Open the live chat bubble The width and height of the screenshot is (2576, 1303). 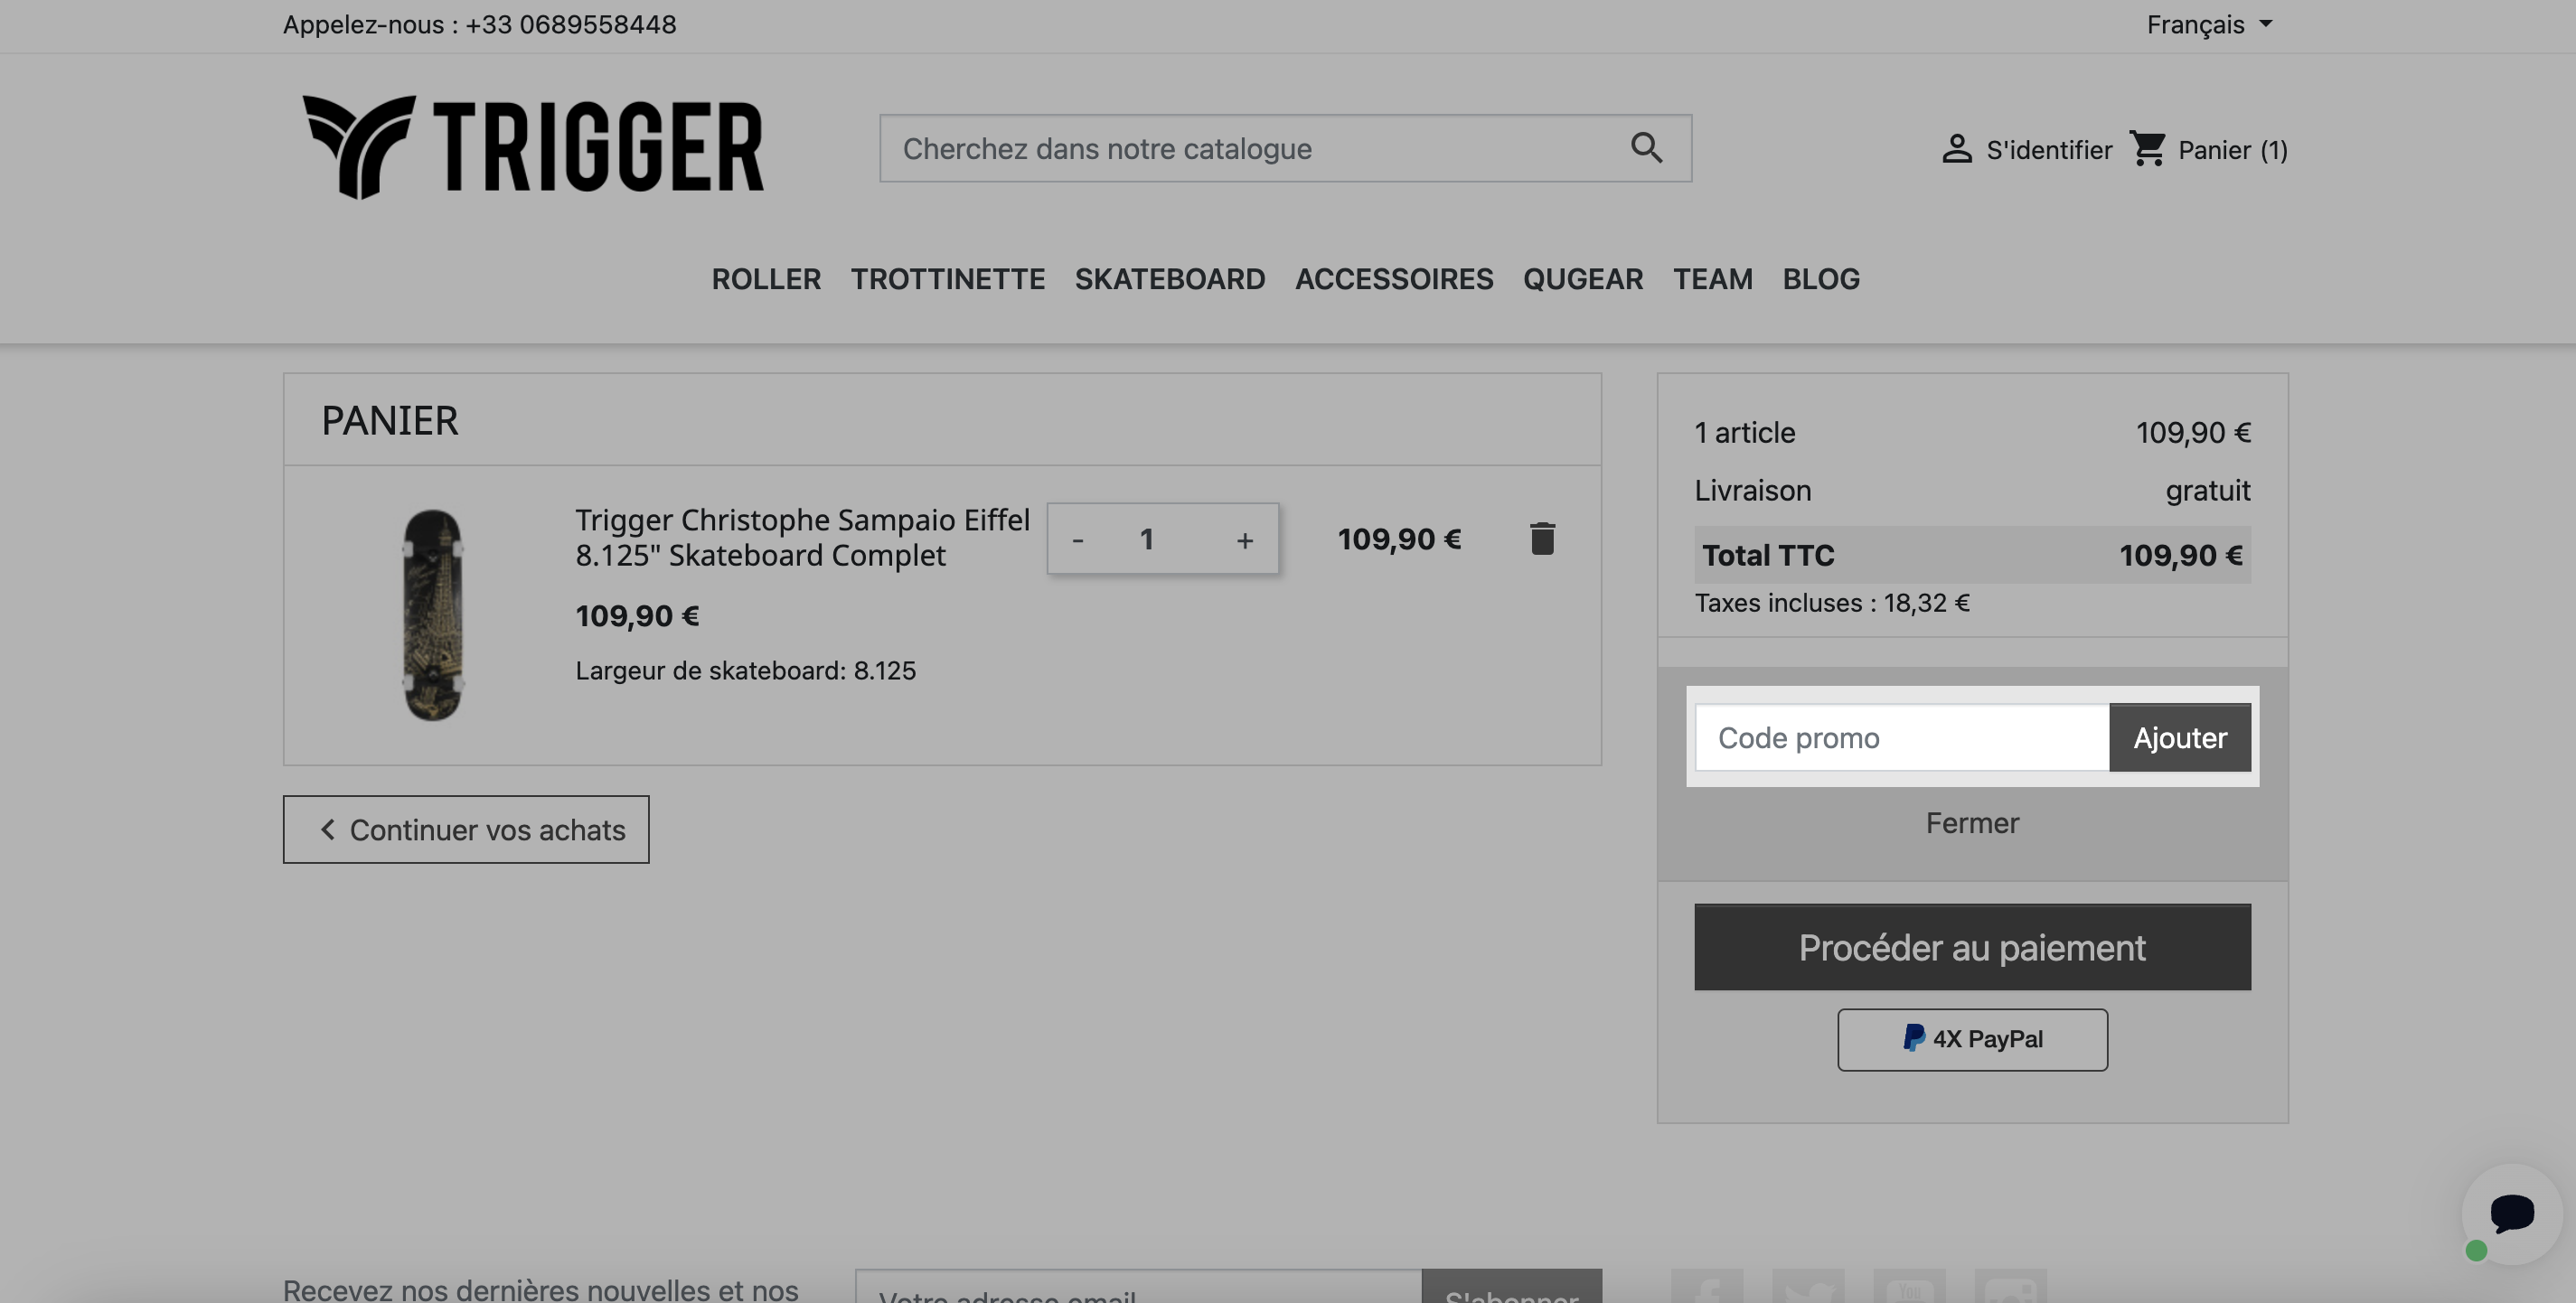pos(2511,1213)
